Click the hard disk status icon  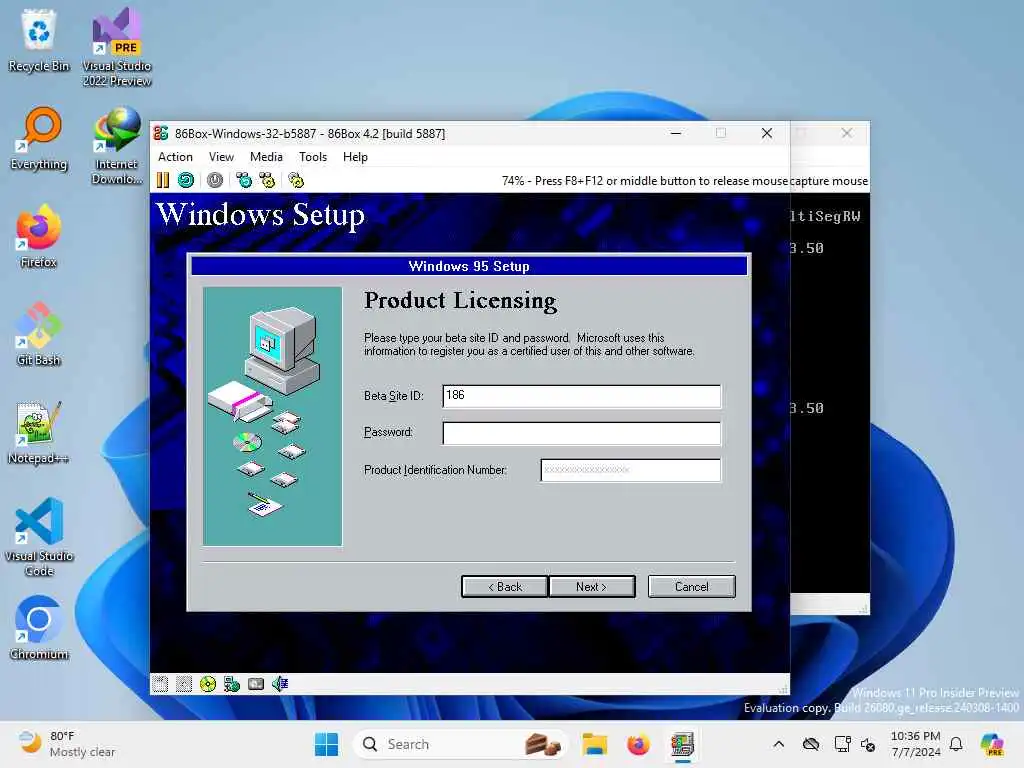(256, 684)
